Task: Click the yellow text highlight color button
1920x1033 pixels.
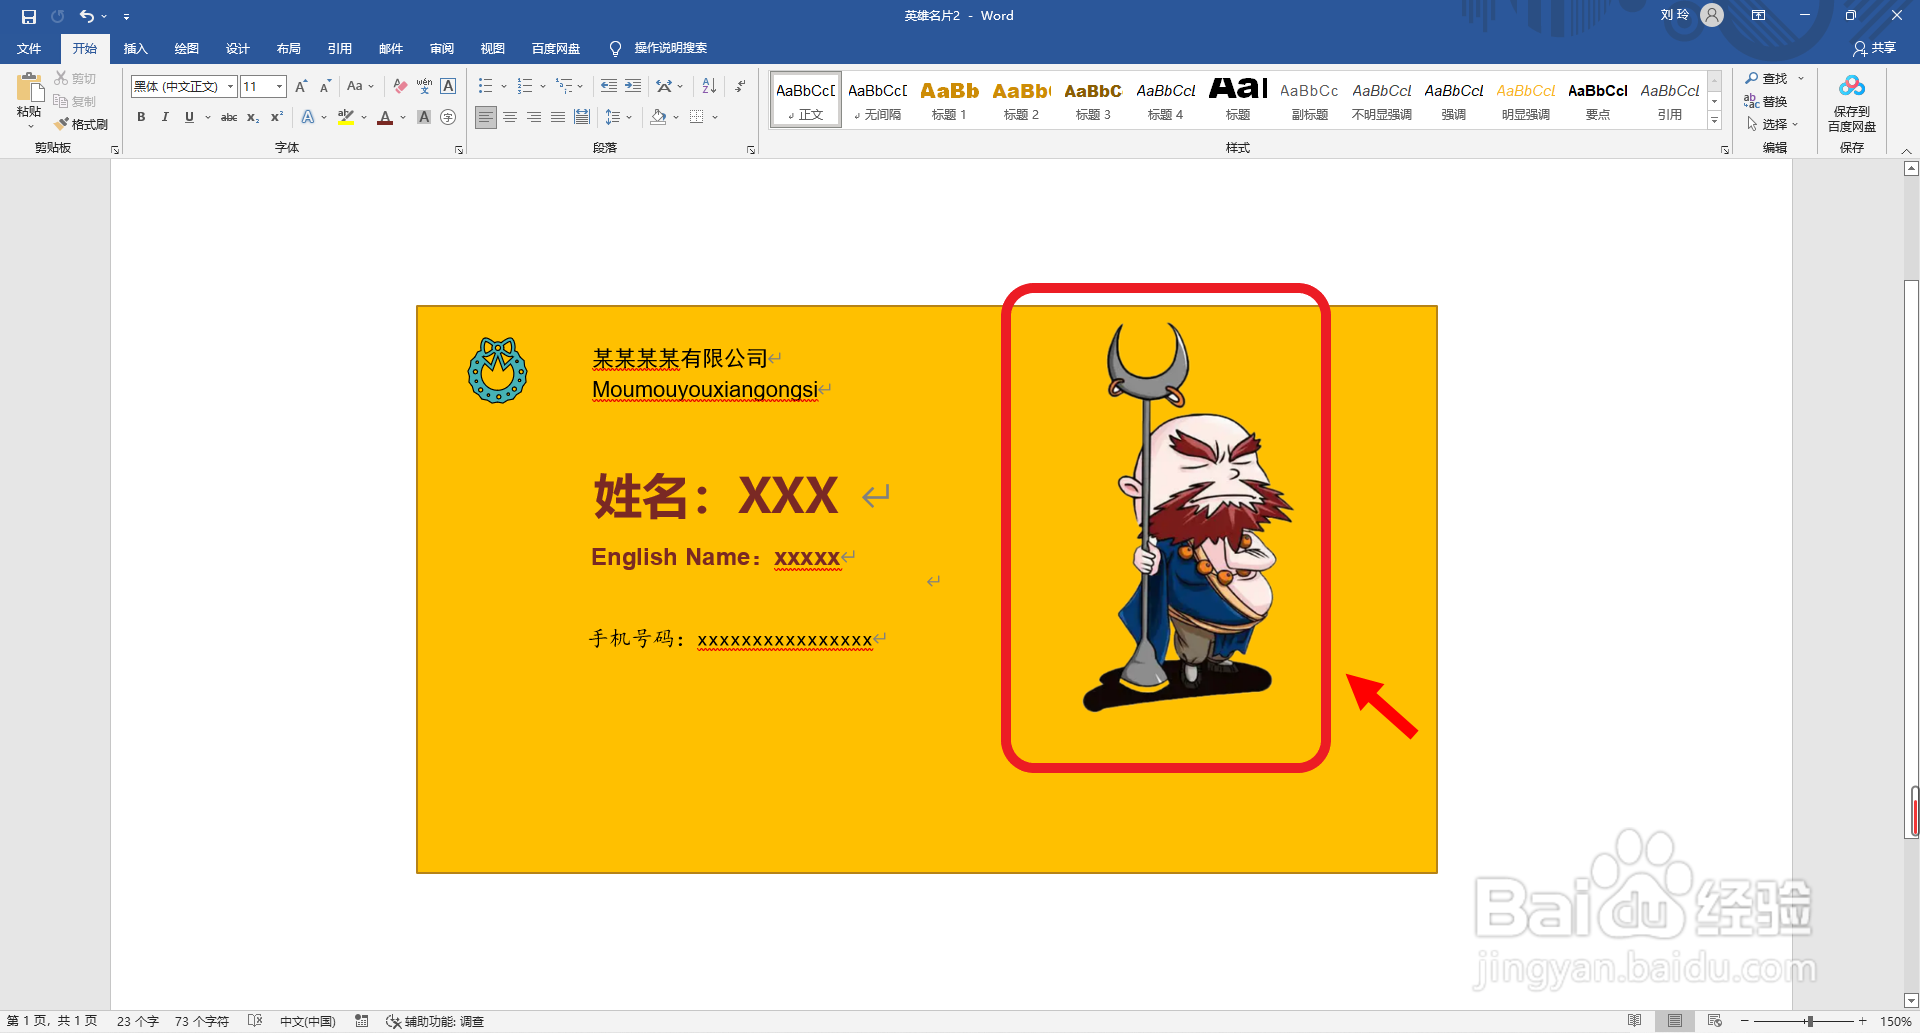Action: click(346, 117)
